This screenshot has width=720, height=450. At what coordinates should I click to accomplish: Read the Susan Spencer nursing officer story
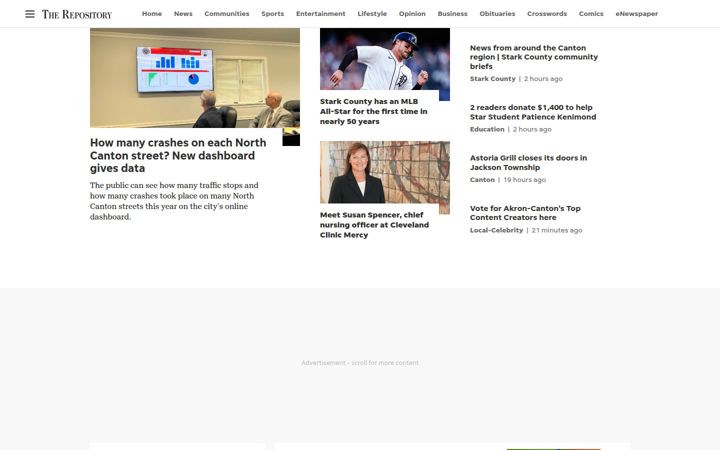coord(374,225)
